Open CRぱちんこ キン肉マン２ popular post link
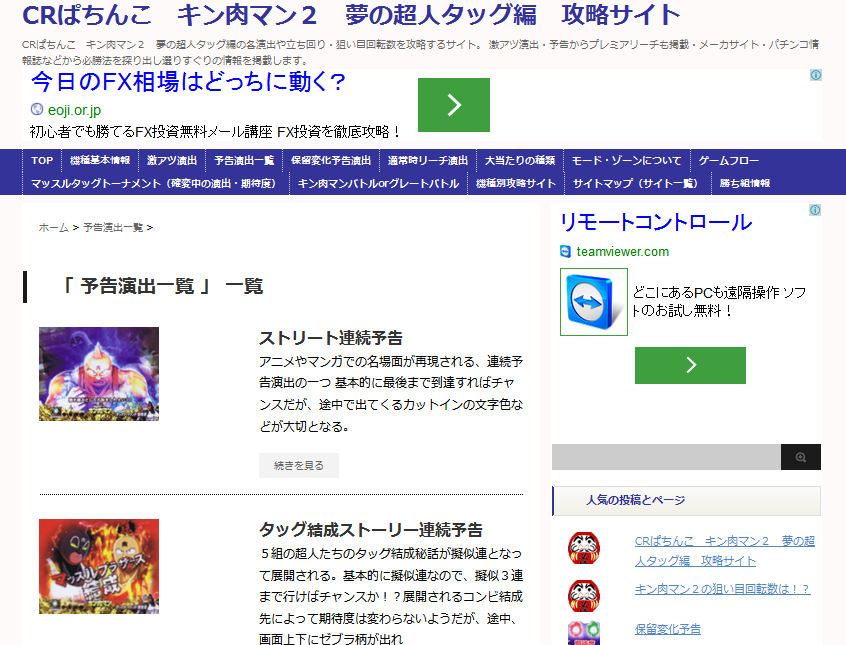Viewport: 846px width, 645px height. 725,551
